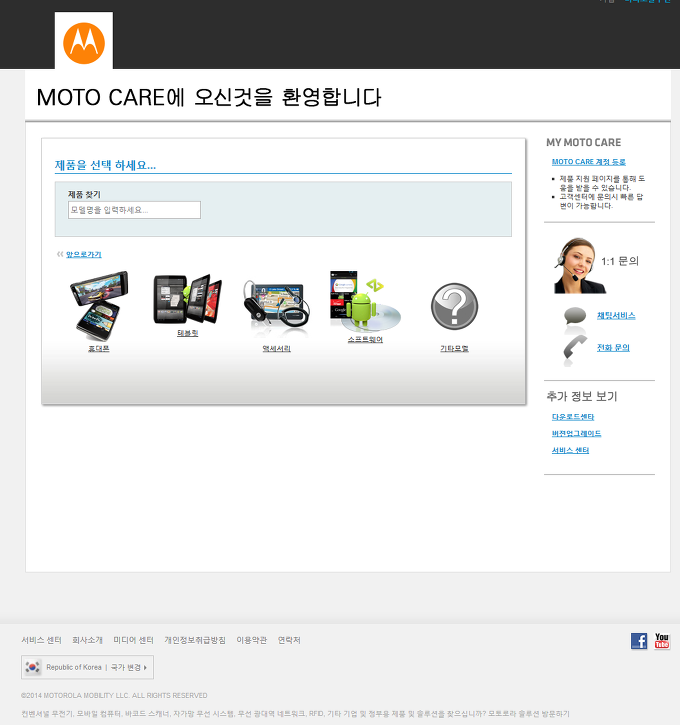This screenshot has width=680, height=725.
Task: Open the sidebar 서비스 센터 link
Action: [570, 450]
